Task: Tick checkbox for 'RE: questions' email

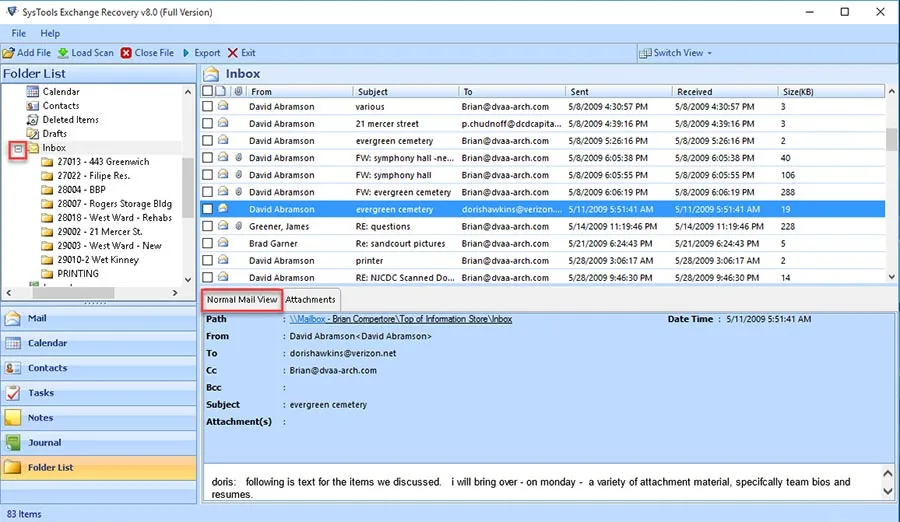Action: tap(207, 226)
